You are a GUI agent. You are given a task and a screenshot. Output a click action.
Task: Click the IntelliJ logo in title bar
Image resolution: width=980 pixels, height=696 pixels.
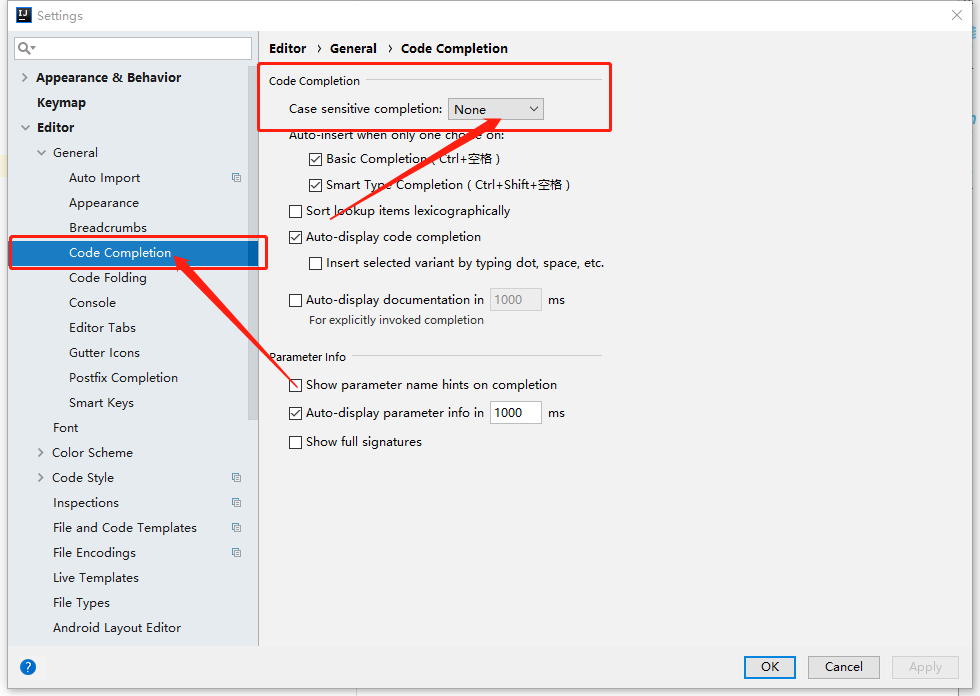pyautogui.click(x=24, y=15)
